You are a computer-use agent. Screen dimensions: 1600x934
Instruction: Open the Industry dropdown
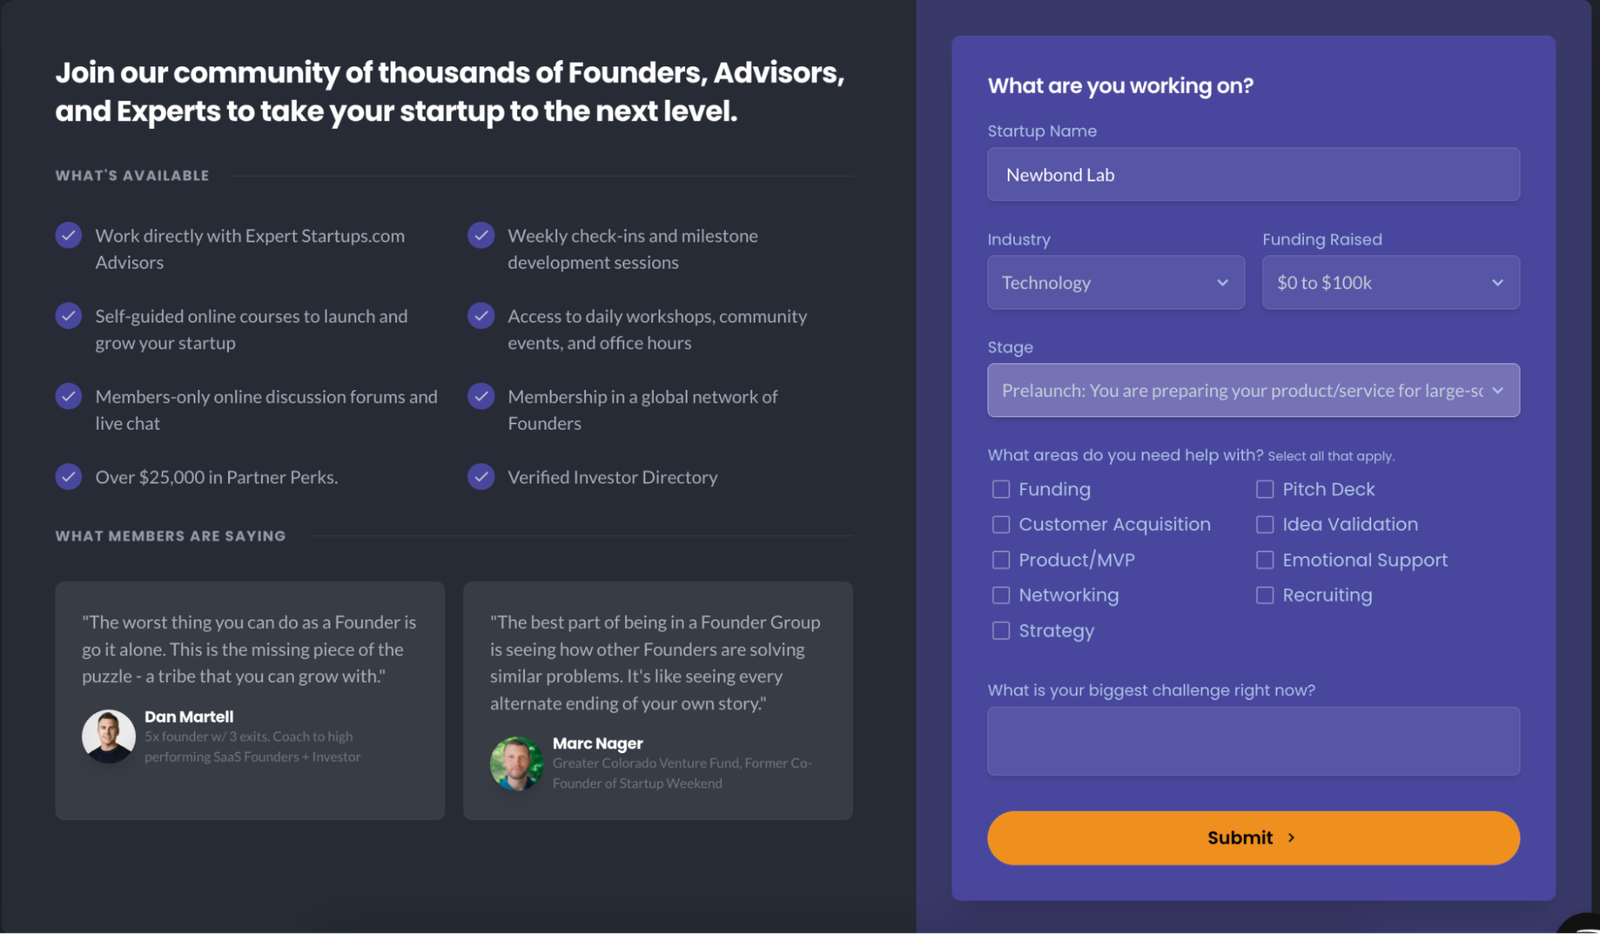(x=1116, y=283)
